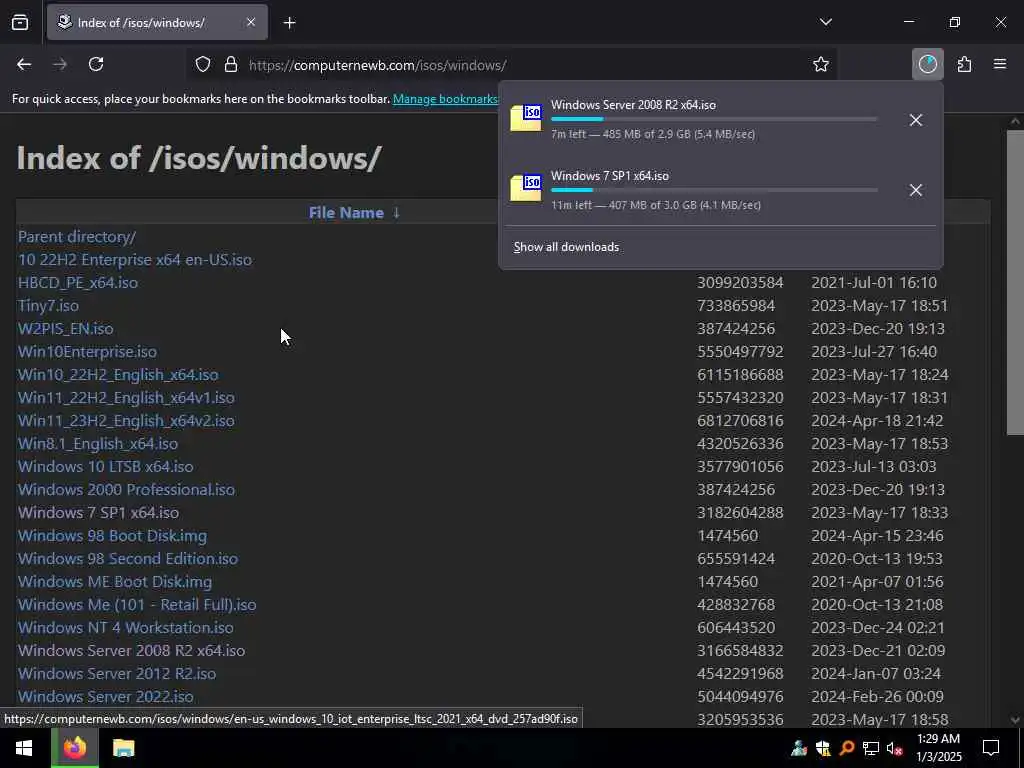Download Win11_22H2_English_x64v1.iso
1024x768 pixels.
point(126,398)
